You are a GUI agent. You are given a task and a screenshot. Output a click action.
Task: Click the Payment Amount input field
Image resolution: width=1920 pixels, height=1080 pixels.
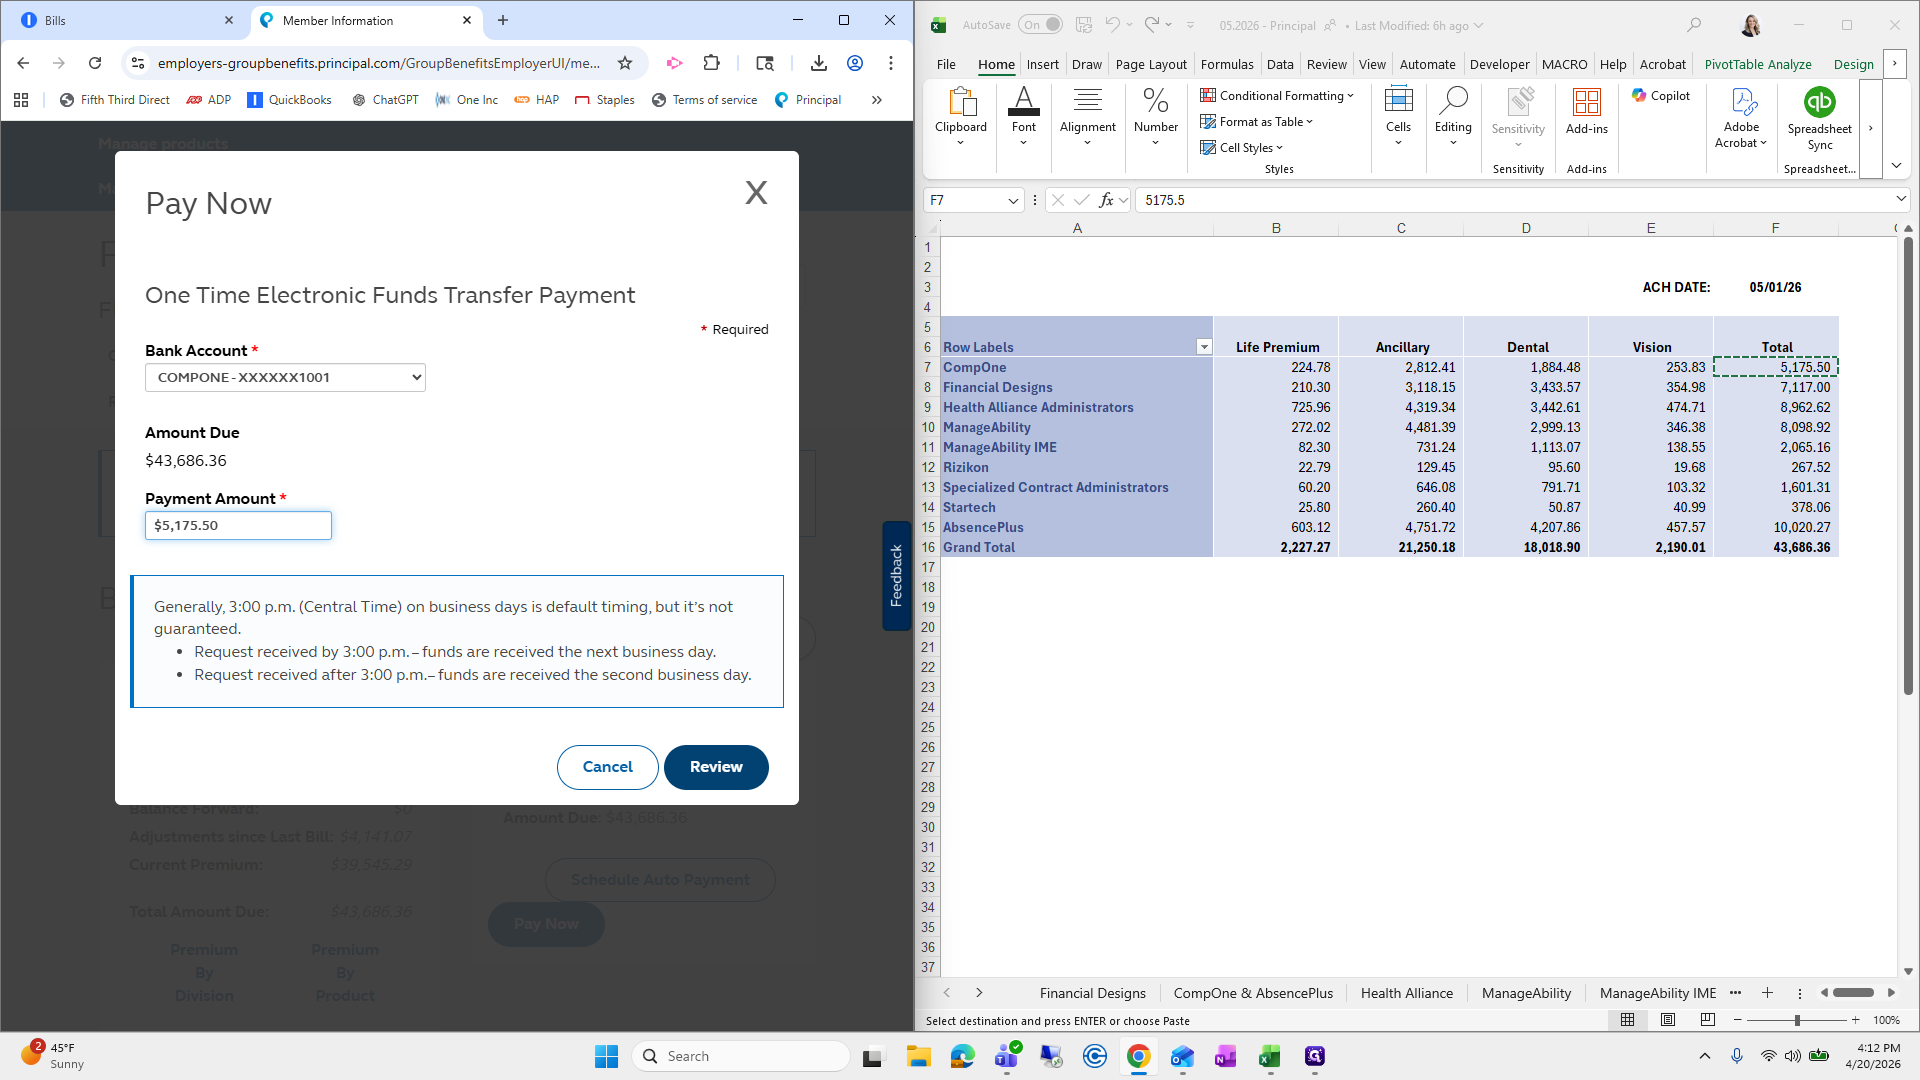(x=238, y=525)
